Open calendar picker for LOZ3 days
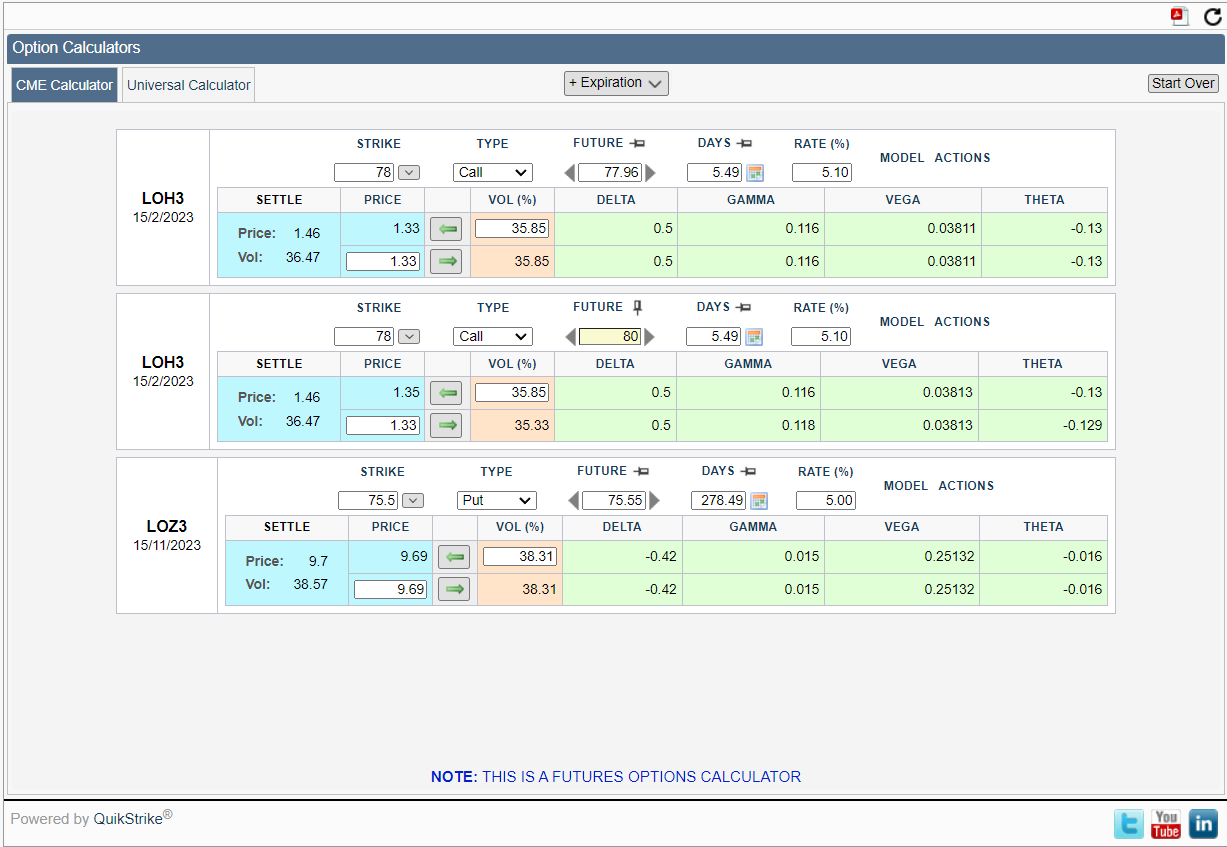Screen dimensions: 1227x847 [758, 500]
